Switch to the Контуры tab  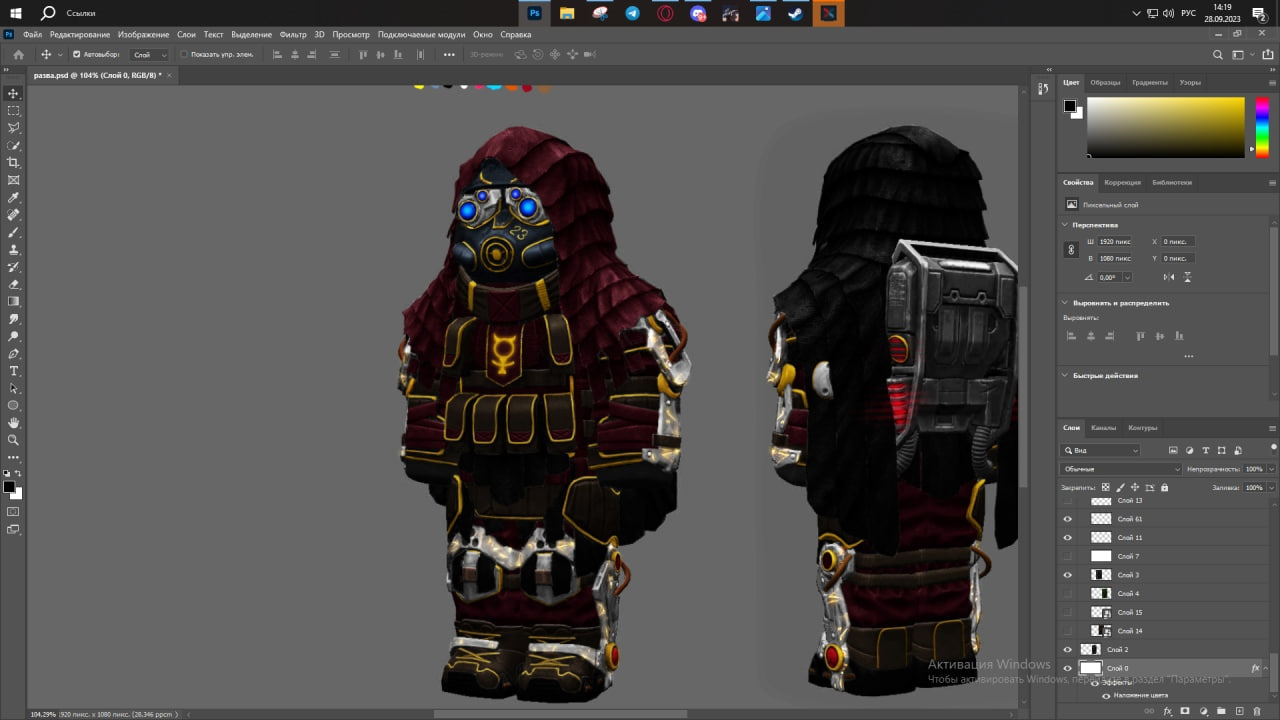pyautogui.click(x=1143, y=428)
